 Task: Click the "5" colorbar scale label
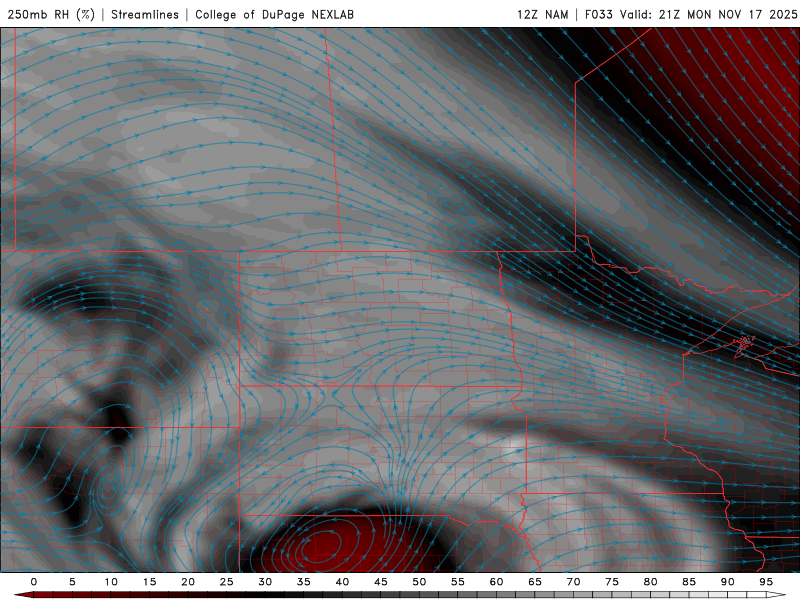pyautogui.click(x=72, y=582)
